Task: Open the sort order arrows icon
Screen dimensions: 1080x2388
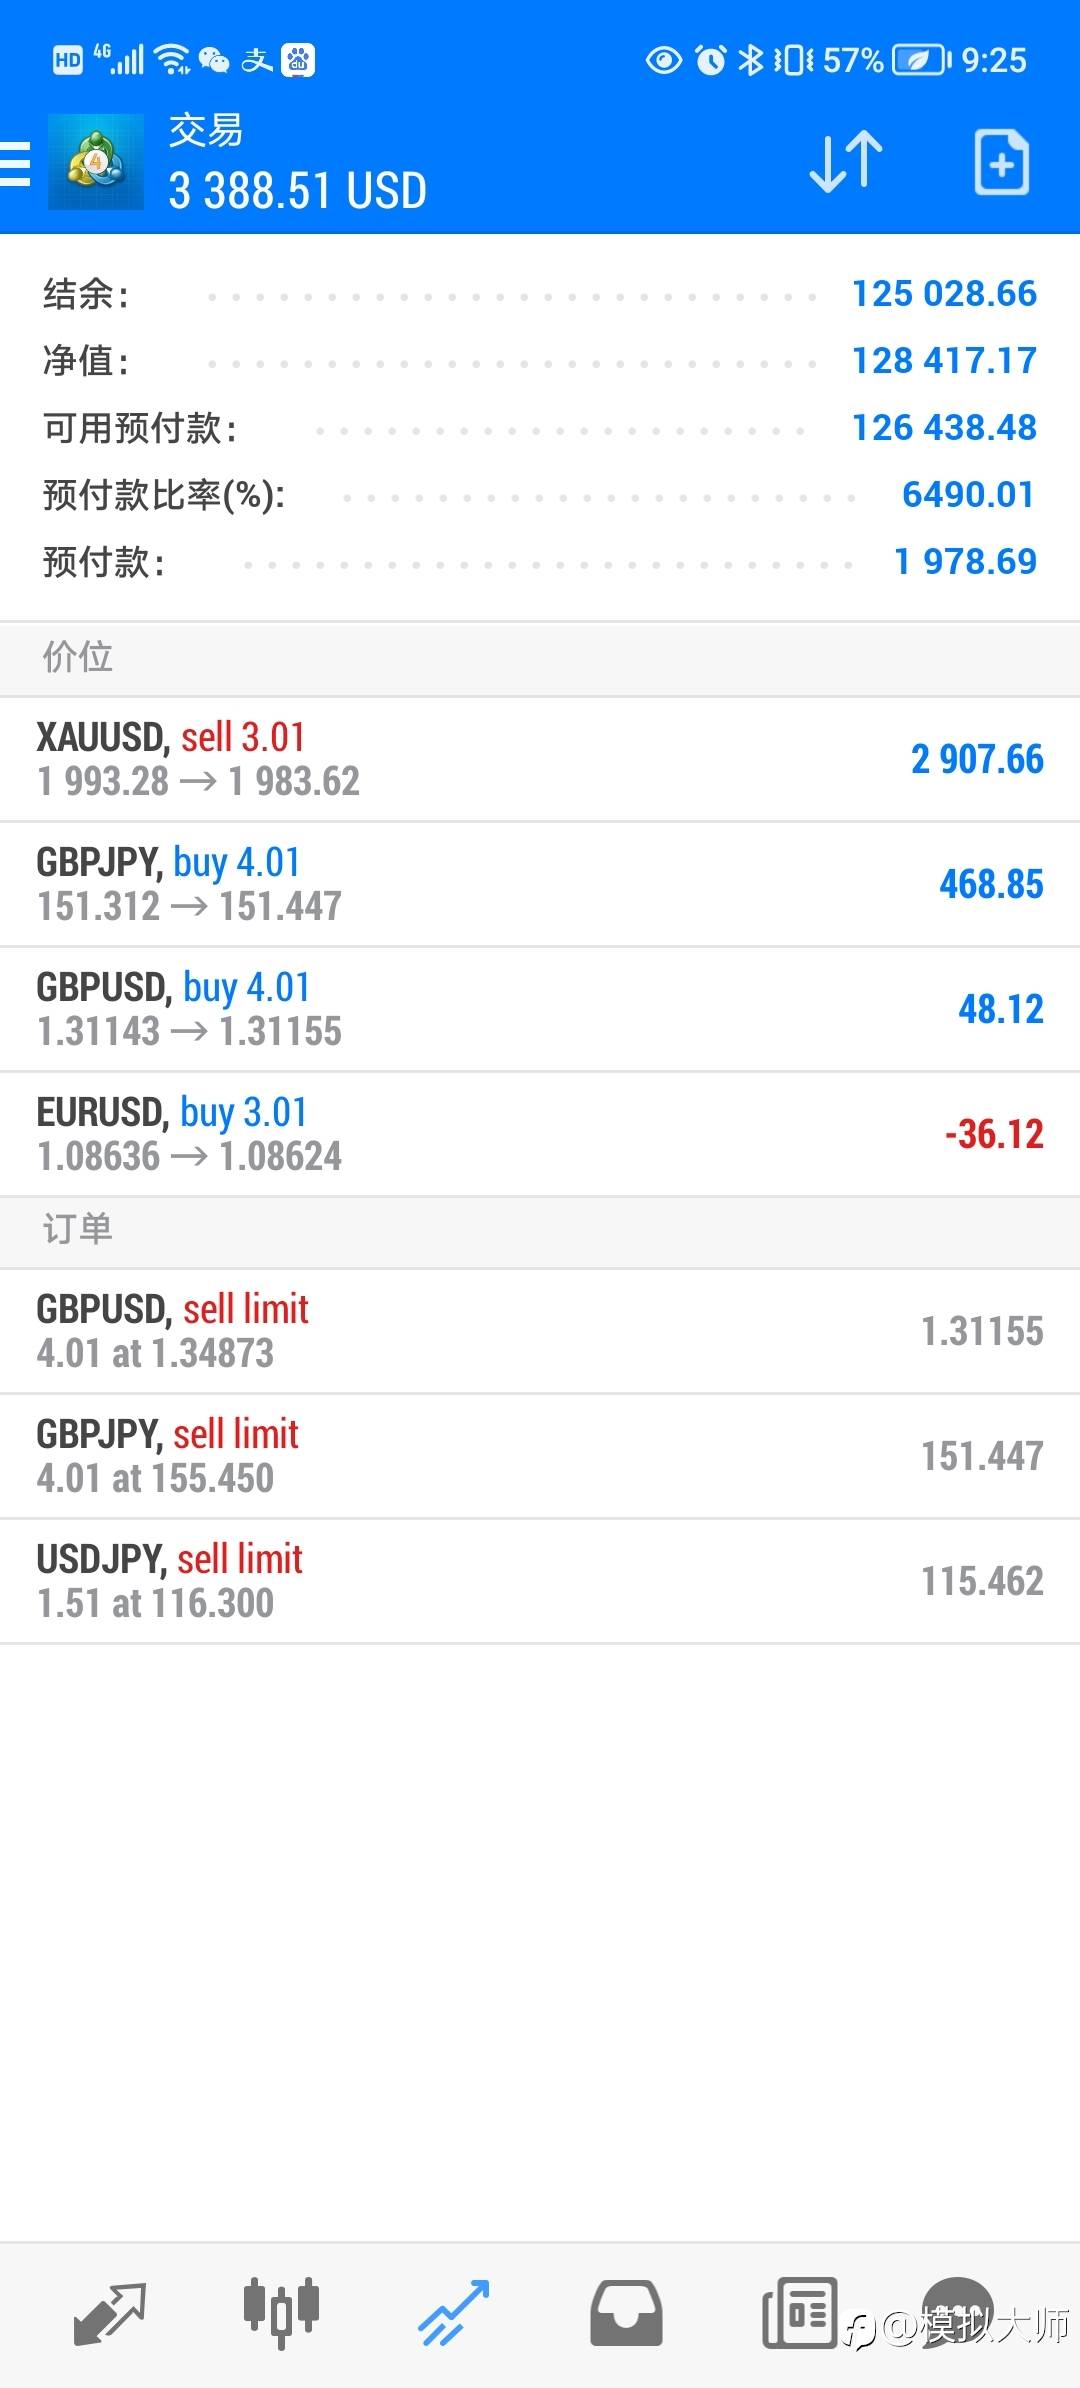Action: 846,162
